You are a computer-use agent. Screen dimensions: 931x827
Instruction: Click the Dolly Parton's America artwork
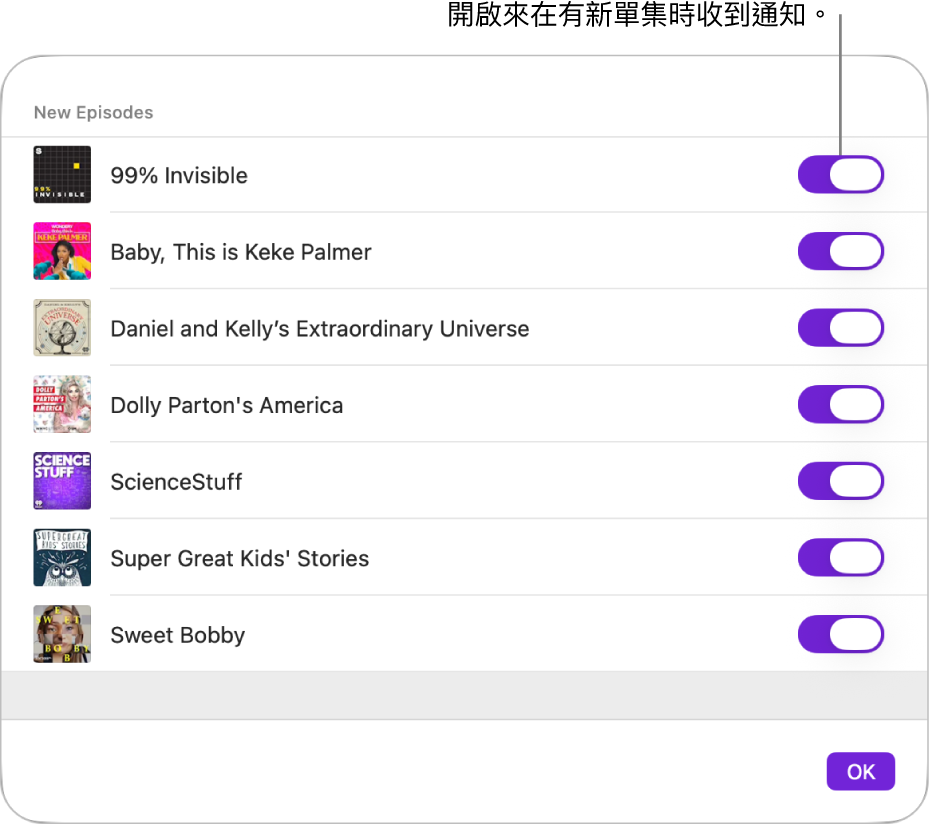click(62, 405)
